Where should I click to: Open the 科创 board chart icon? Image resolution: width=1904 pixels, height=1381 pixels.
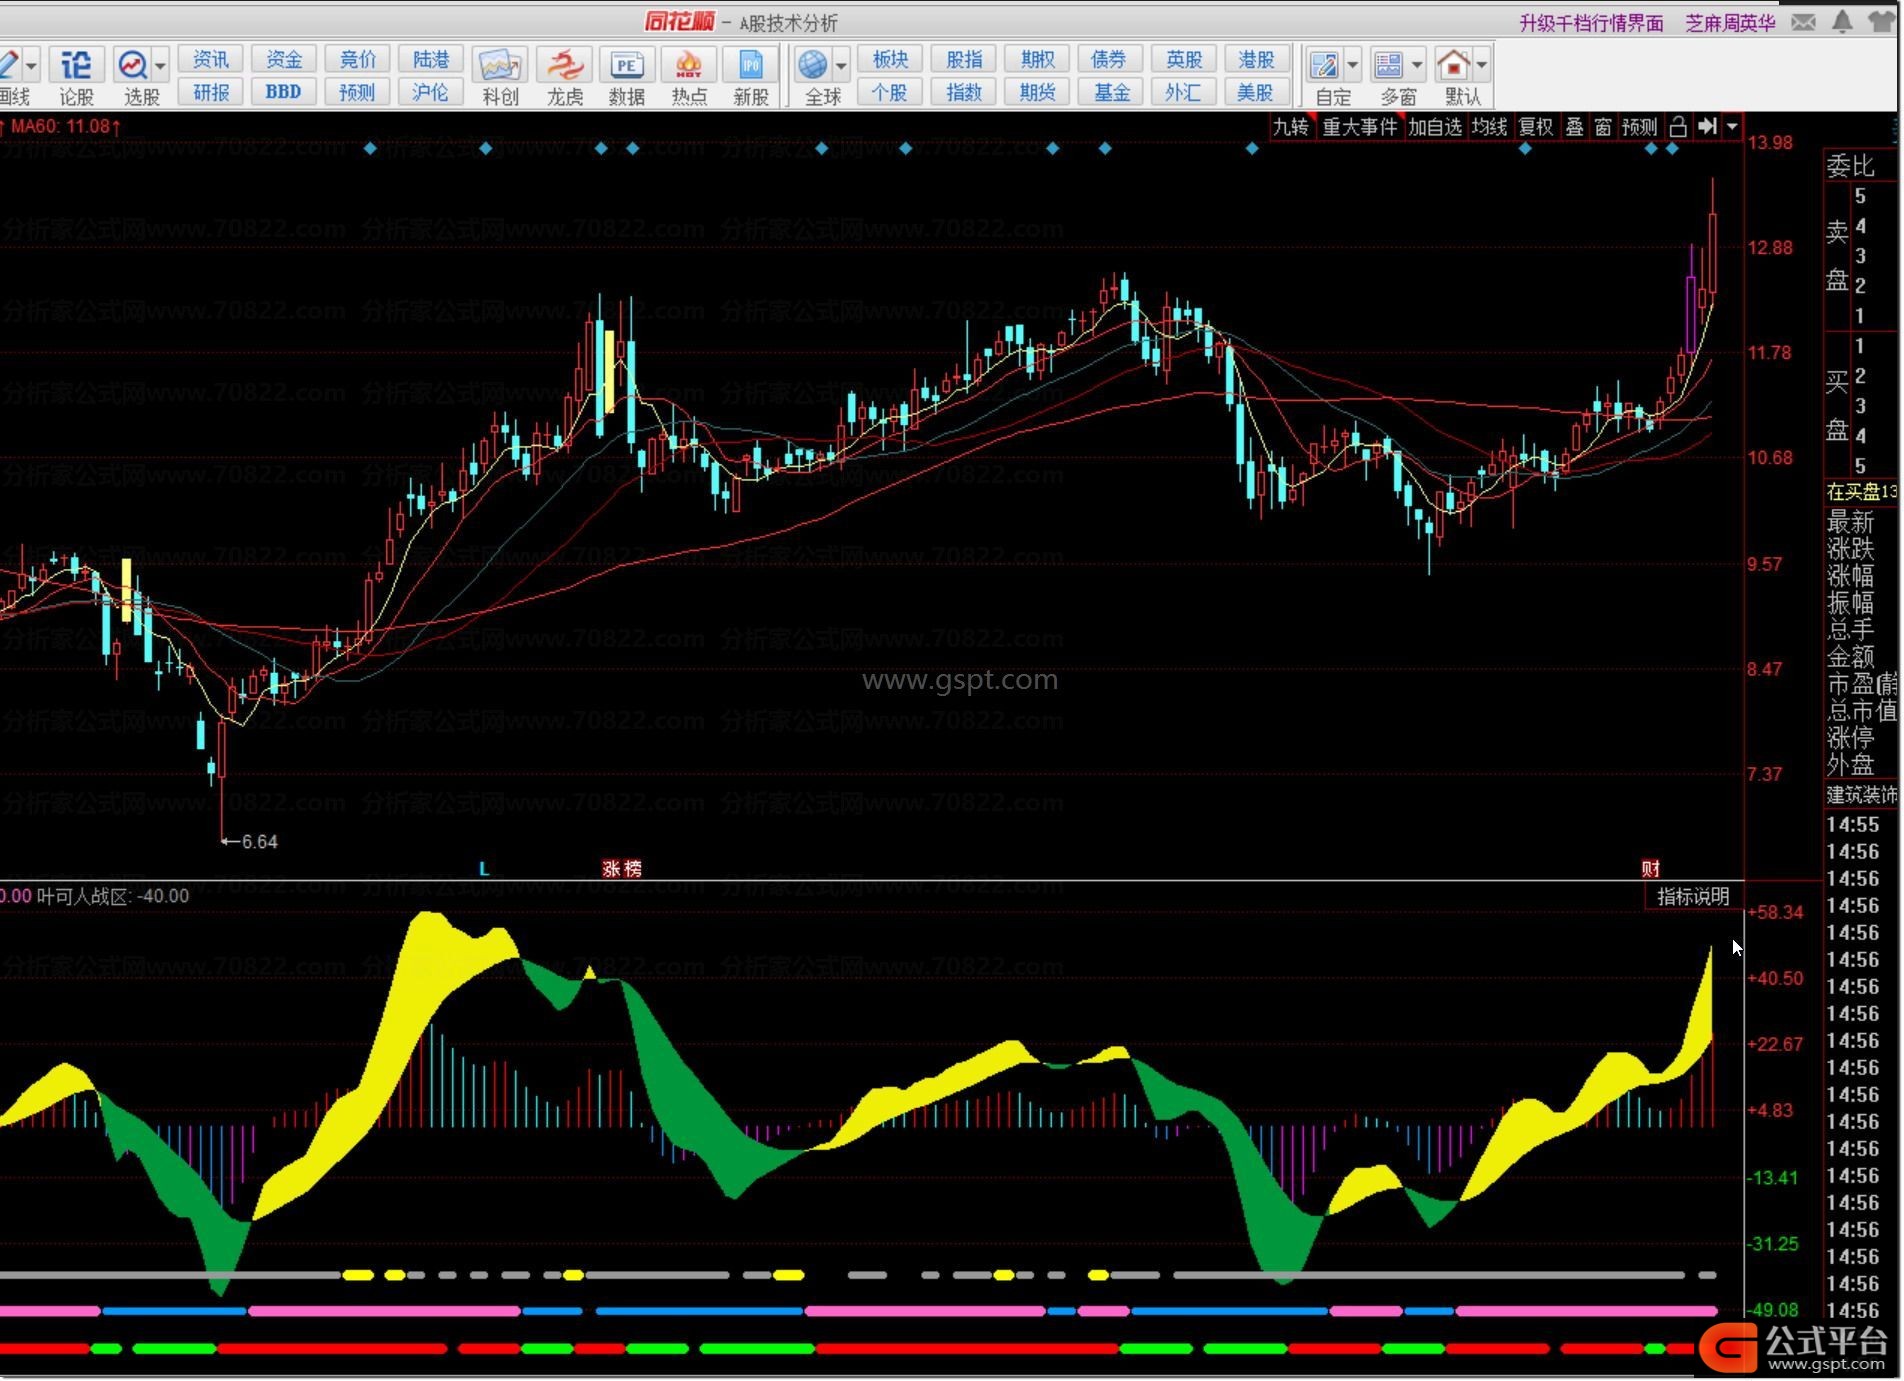[x=499, y=67]
